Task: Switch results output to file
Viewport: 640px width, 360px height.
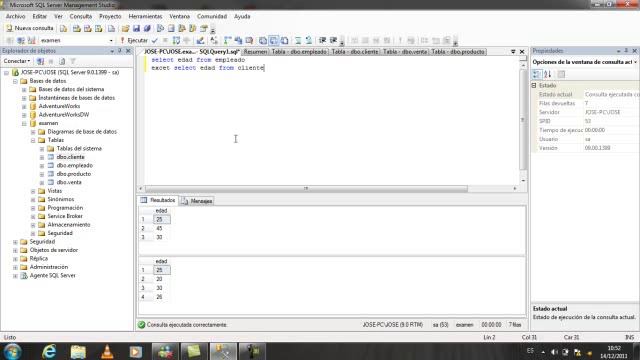Action: (x=285, y=40)
